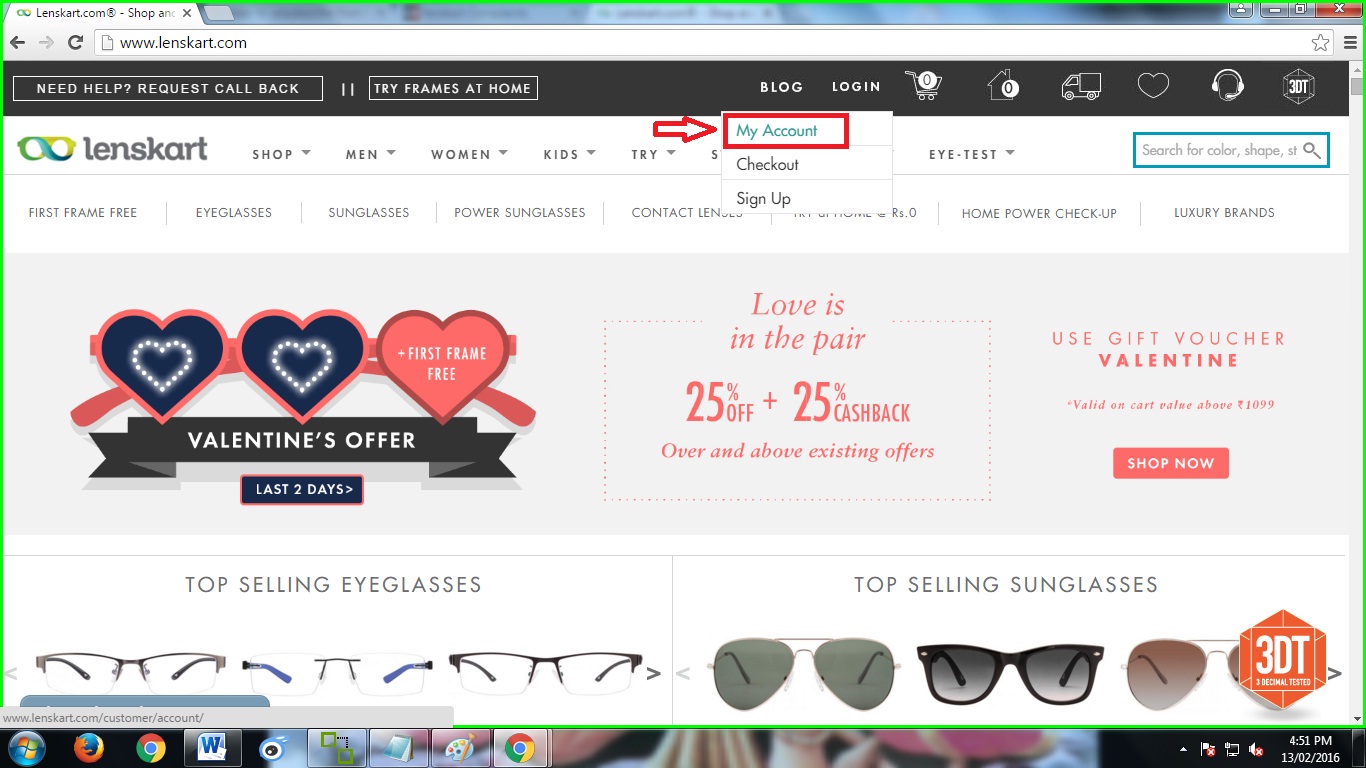Expand the SHOP dropdown menu
Viewport: 1366px width, 768px height.
282,154
